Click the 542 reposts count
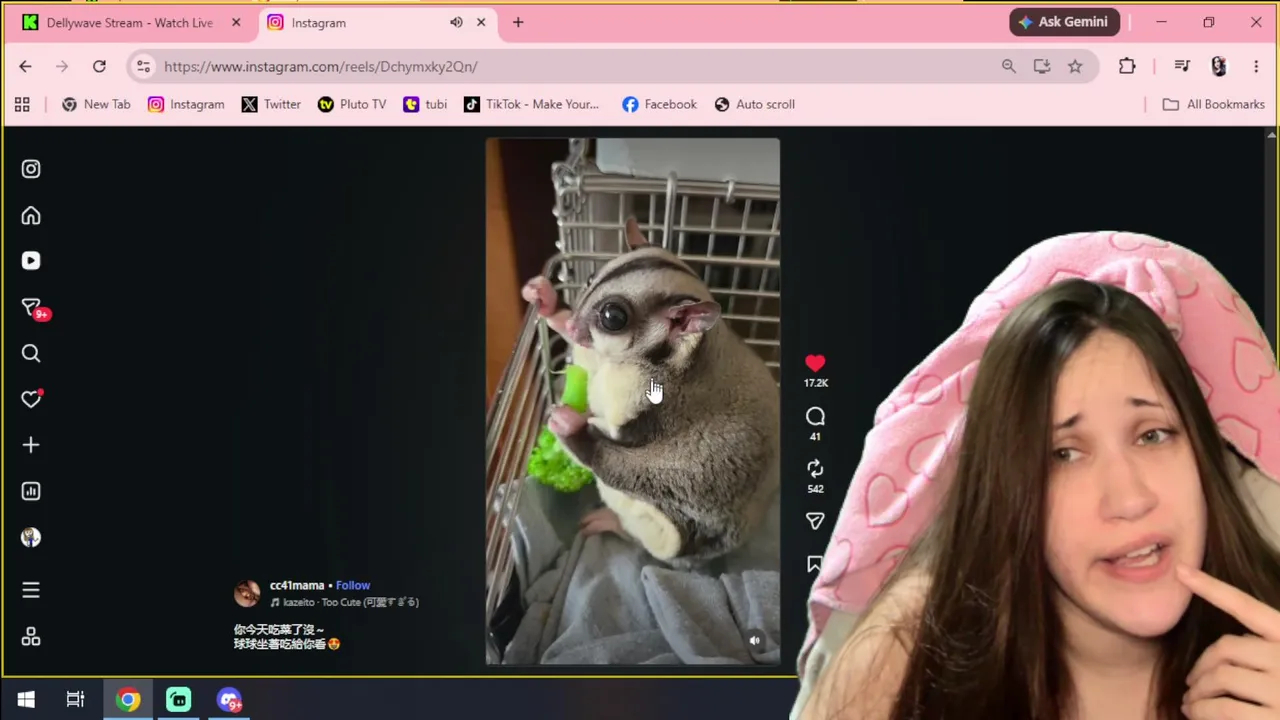Screen dimensions: 1280x720 pos(816,489)
